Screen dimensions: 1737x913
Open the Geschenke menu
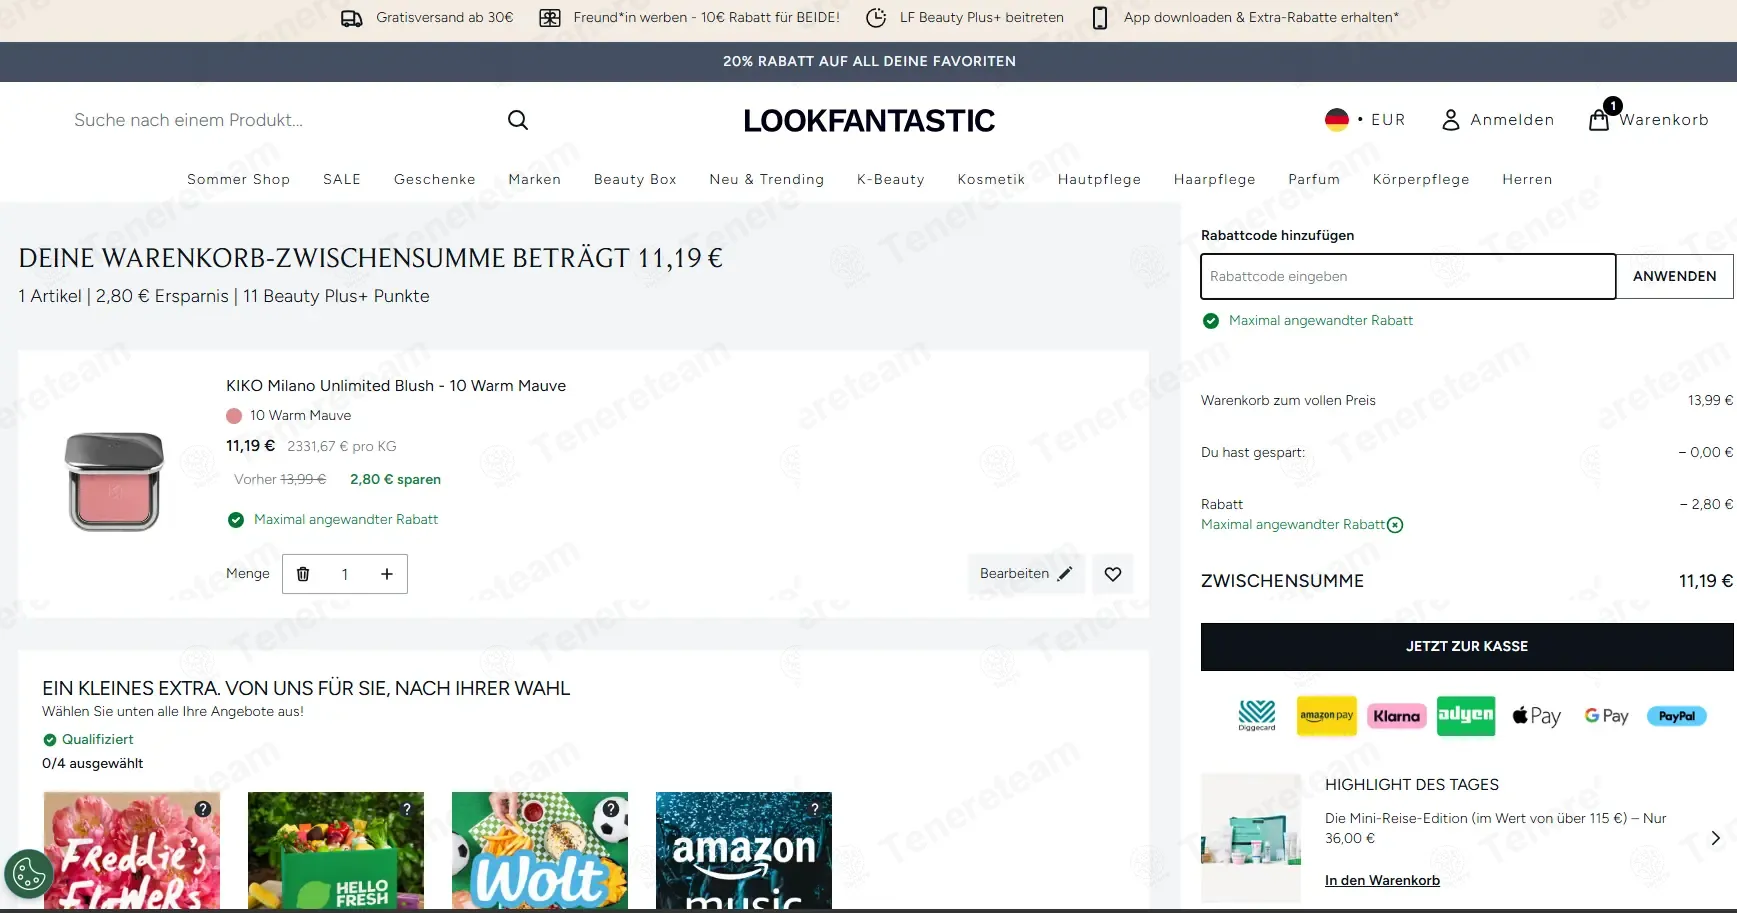point(435,179)
